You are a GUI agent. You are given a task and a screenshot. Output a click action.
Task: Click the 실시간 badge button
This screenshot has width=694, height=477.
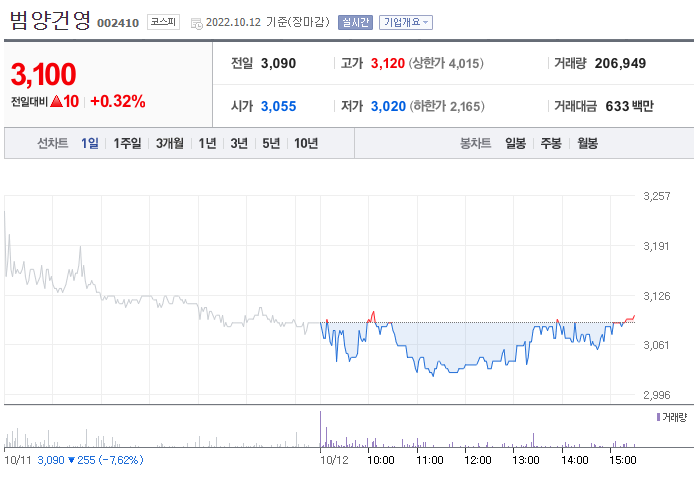[355, 22]
